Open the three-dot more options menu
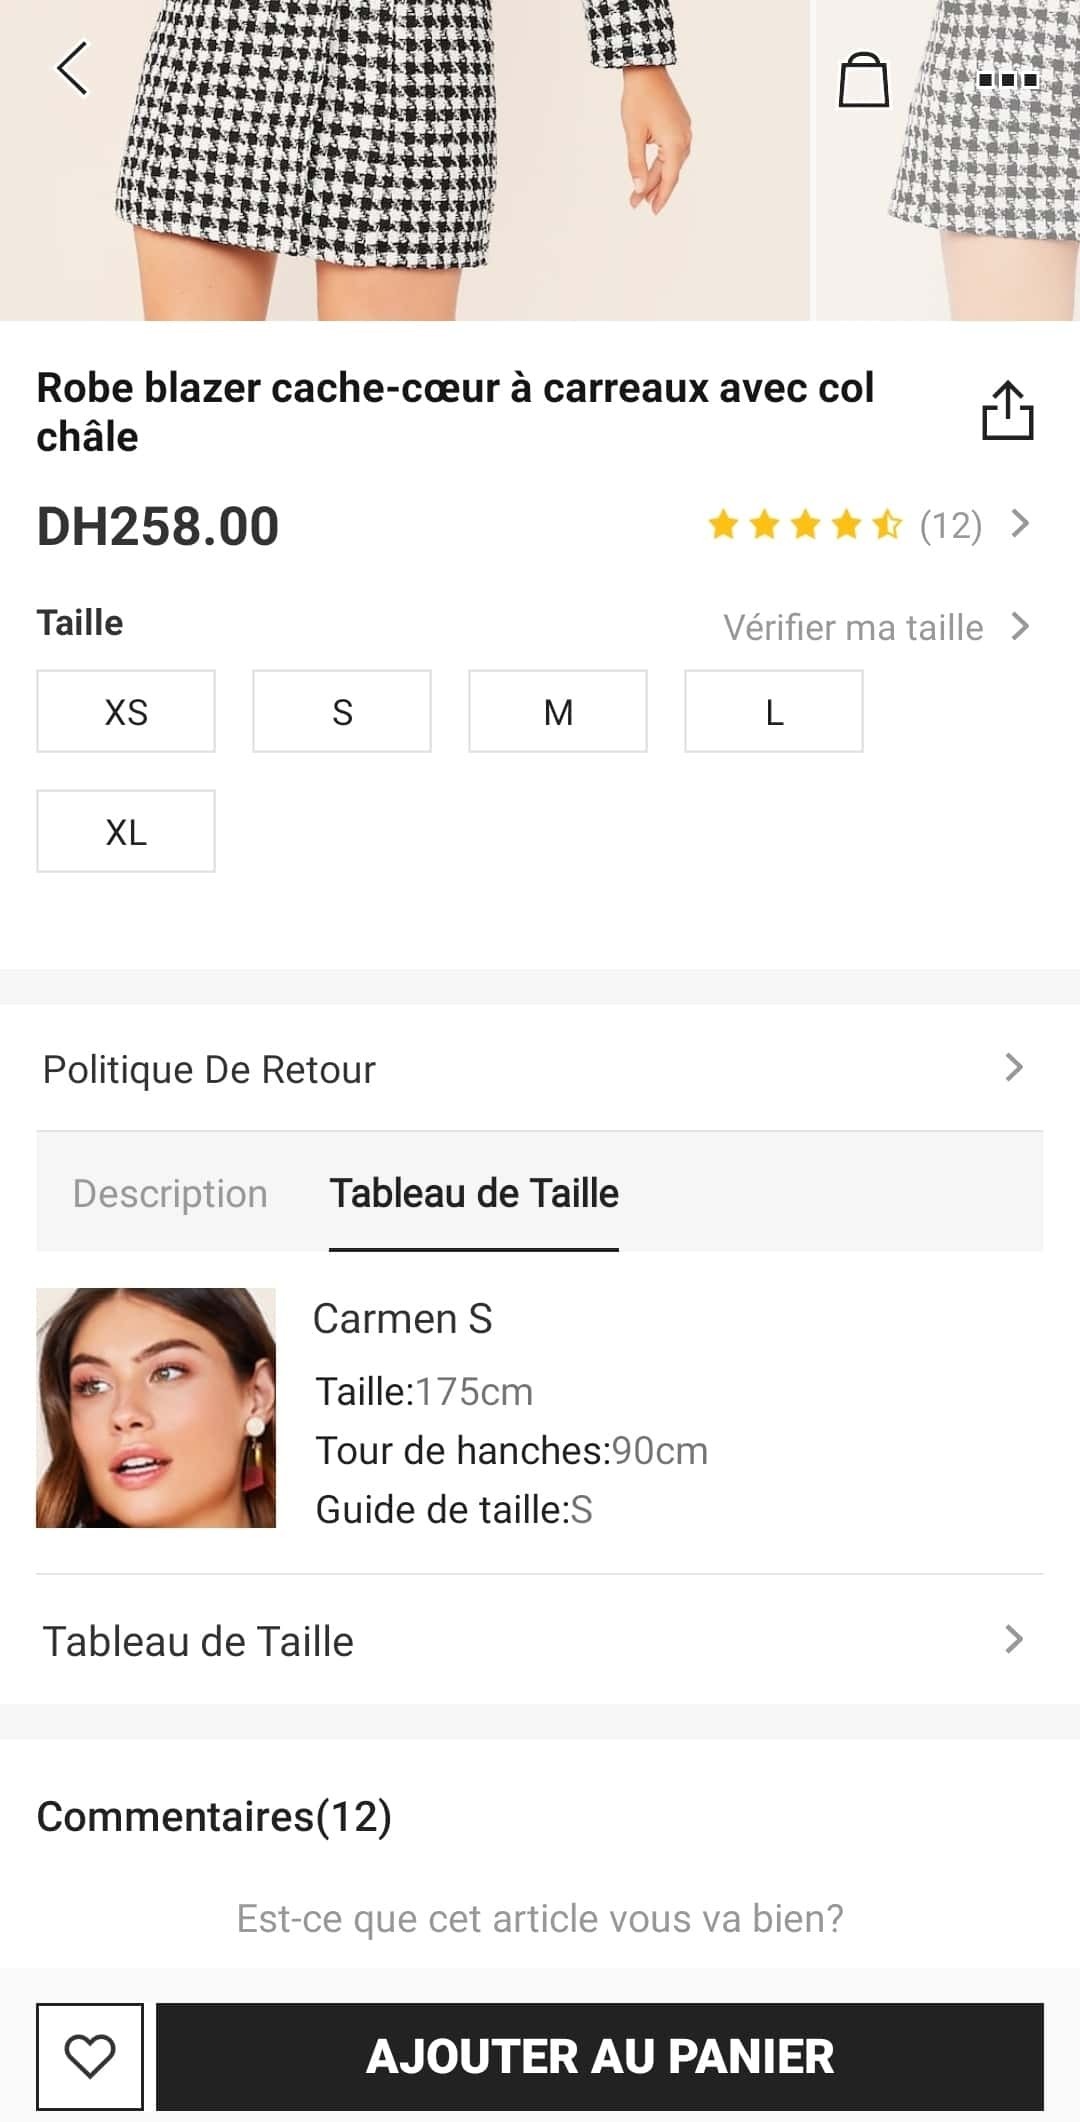This screenshot has height=2122, width=1080. 1007,80
